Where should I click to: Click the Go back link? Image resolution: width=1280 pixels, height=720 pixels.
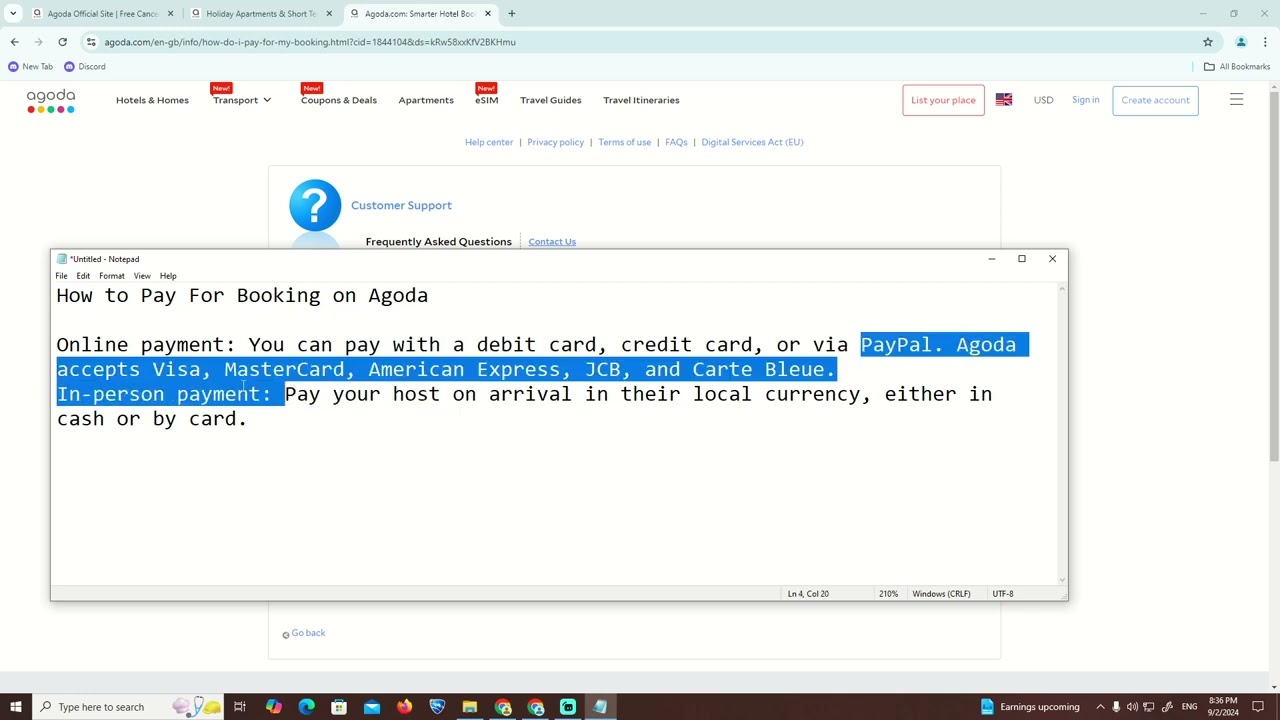click(x=308, y=633)
